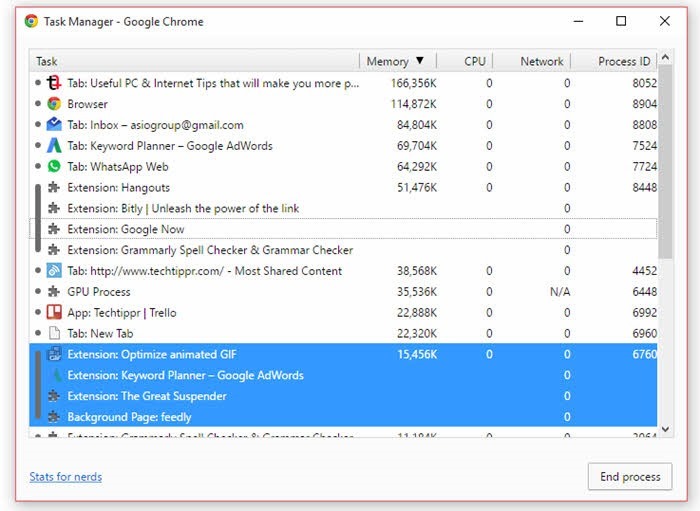Click the New Tab page icon

(54, 333)
